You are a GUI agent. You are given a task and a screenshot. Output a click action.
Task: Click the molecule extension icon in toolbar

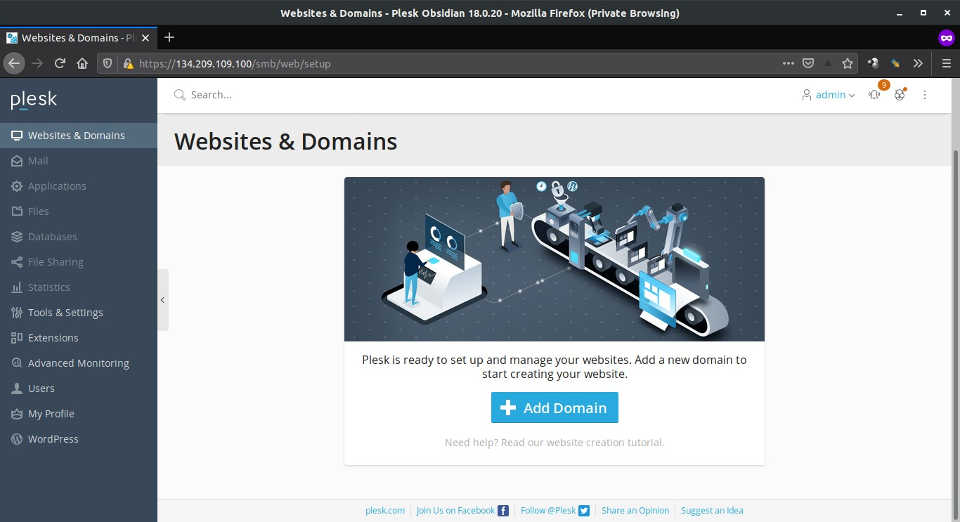(x=872, y=63)
